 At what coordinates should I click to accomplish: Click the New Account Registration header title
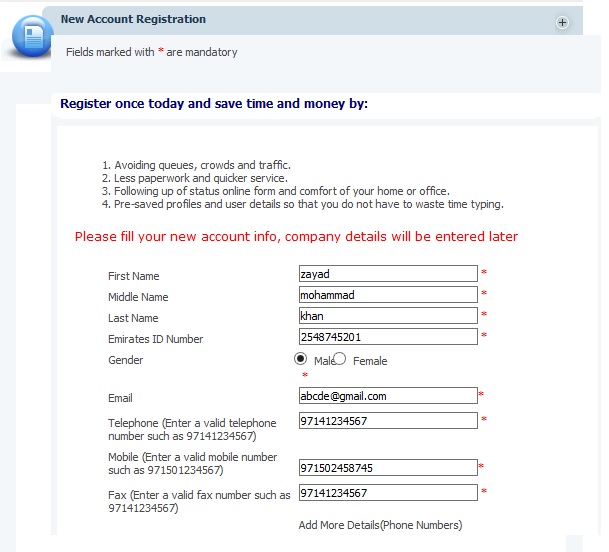[x=133, y=19]
